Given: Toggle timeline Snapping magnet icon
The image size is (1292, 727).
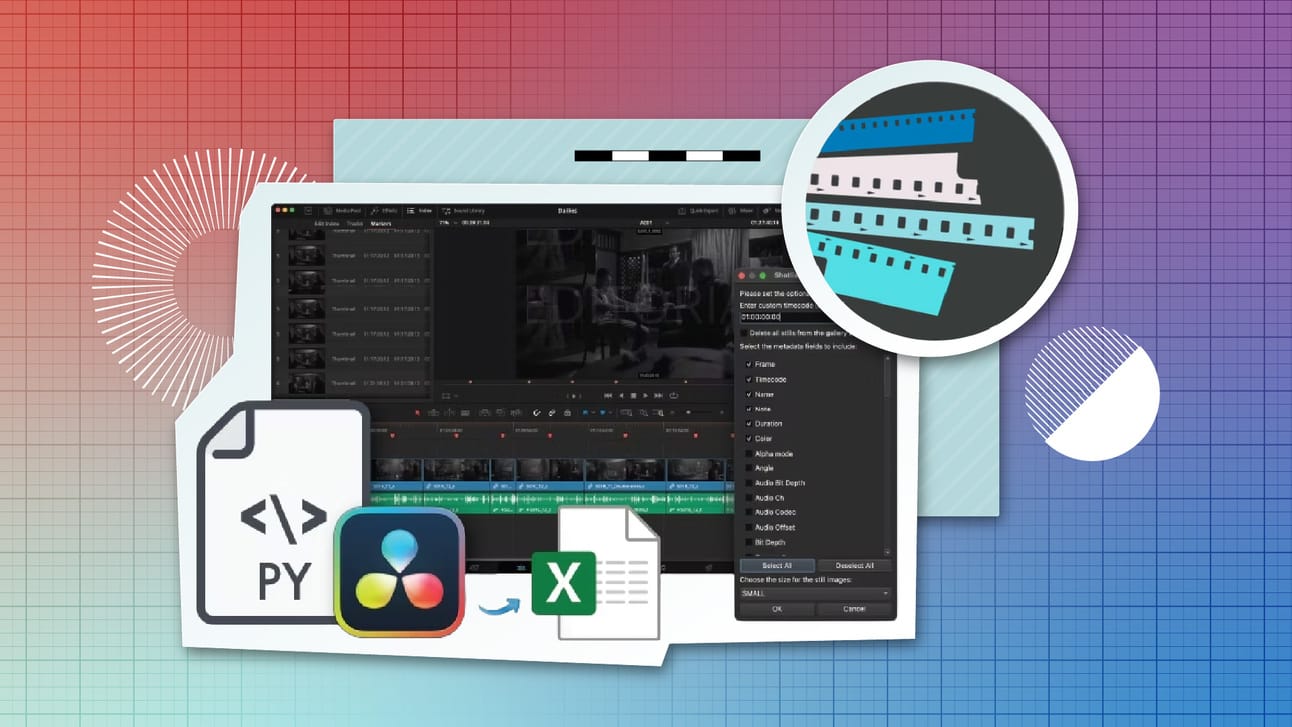Looking at the screenshot, I should click(x=536, y=412).
